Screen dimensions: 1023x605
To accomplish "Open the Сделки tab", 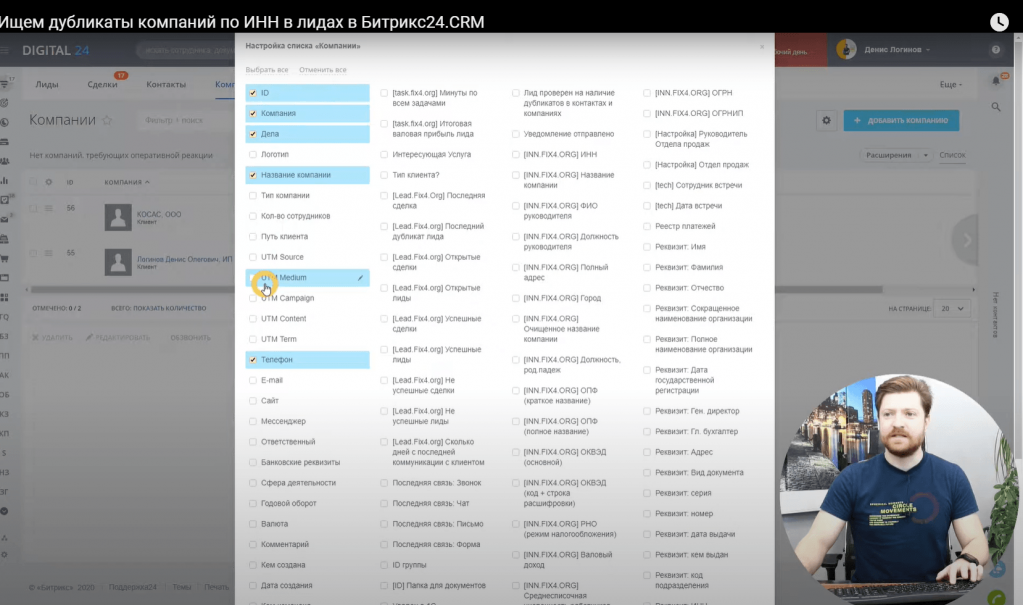I will pos(102,84).
